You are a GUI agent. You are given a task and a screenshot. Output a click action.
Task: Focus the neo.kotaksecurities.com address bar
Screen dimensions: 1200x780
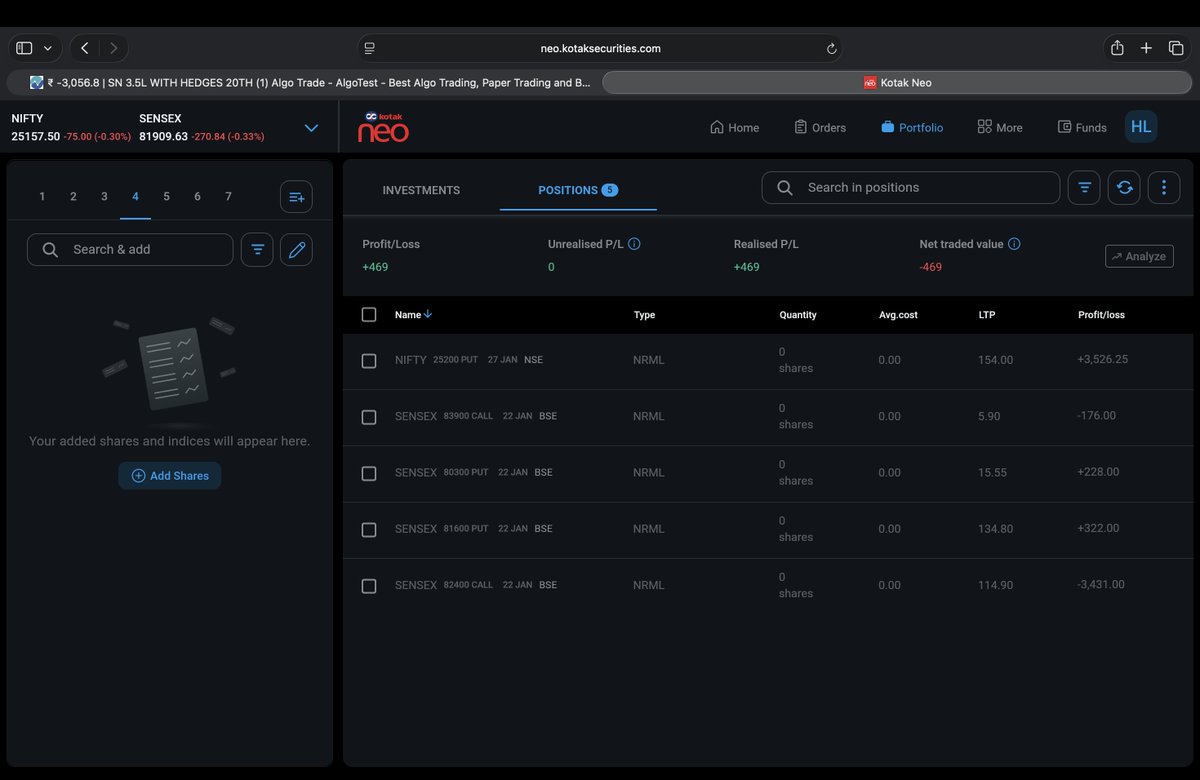click(x=600, y=48)
